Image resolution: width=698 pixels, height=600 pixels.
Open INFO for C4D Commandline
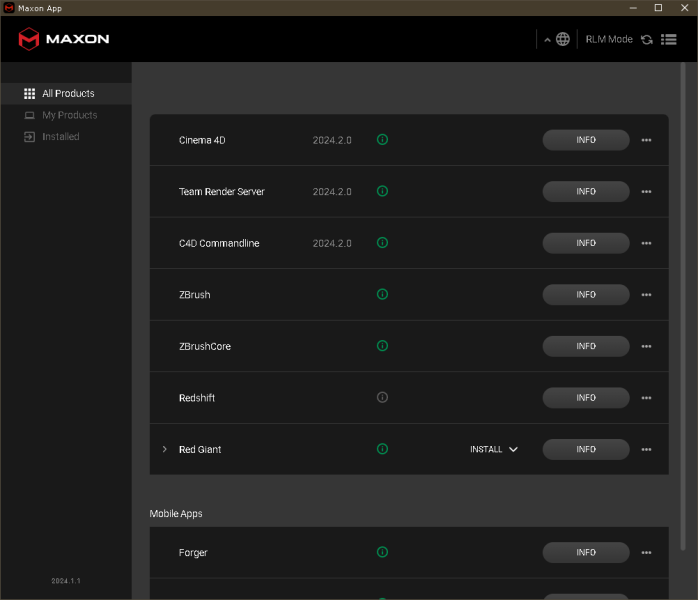[x=586, y=243]
